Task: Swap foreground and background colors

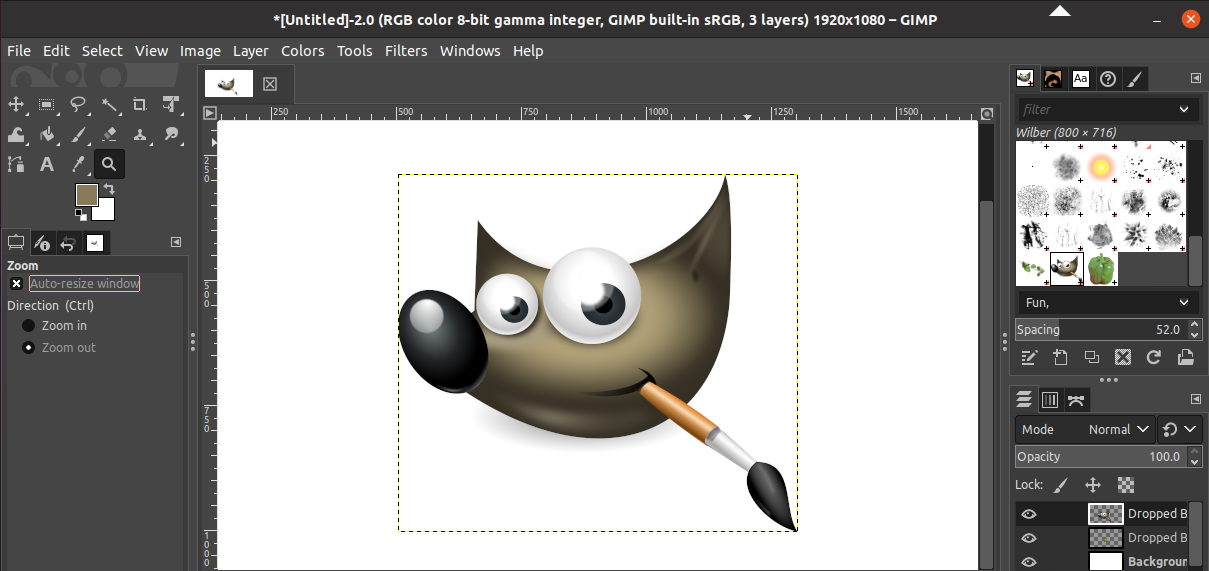Action: pos(109,189)
